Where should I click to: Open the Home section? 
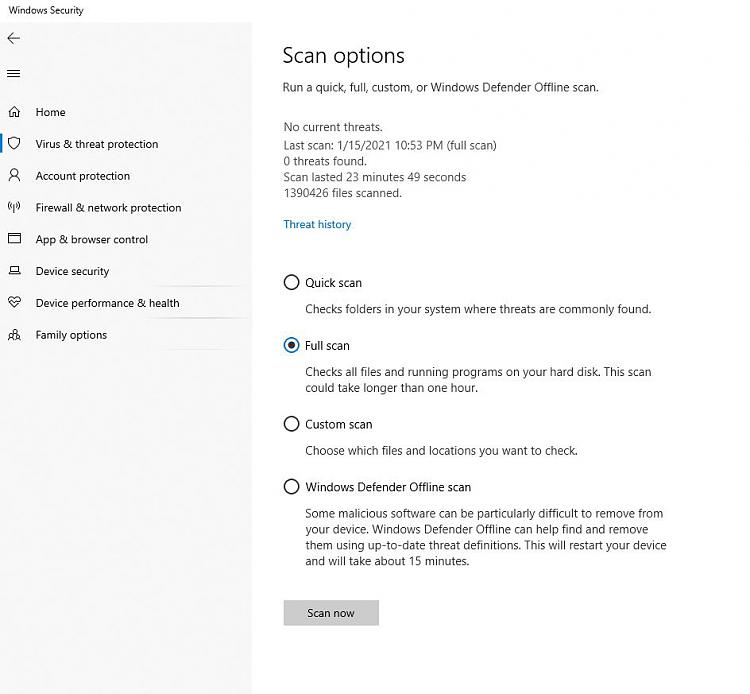point(50,112)
